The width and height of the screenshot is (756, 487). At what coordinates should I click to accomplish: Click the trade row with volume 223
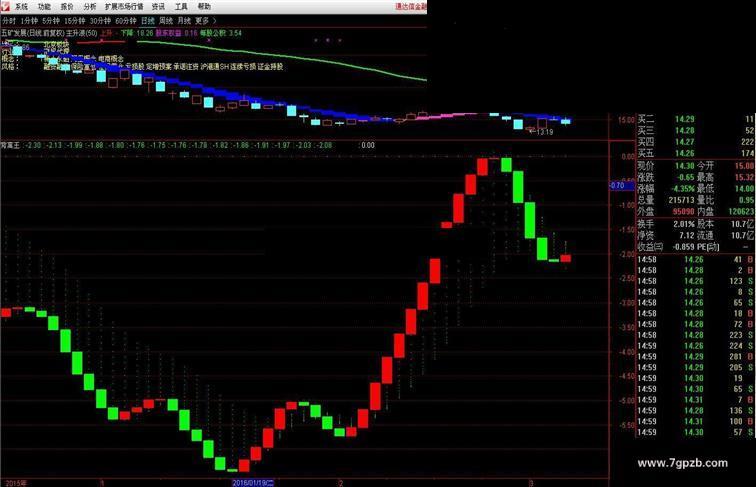click(695, 335)
